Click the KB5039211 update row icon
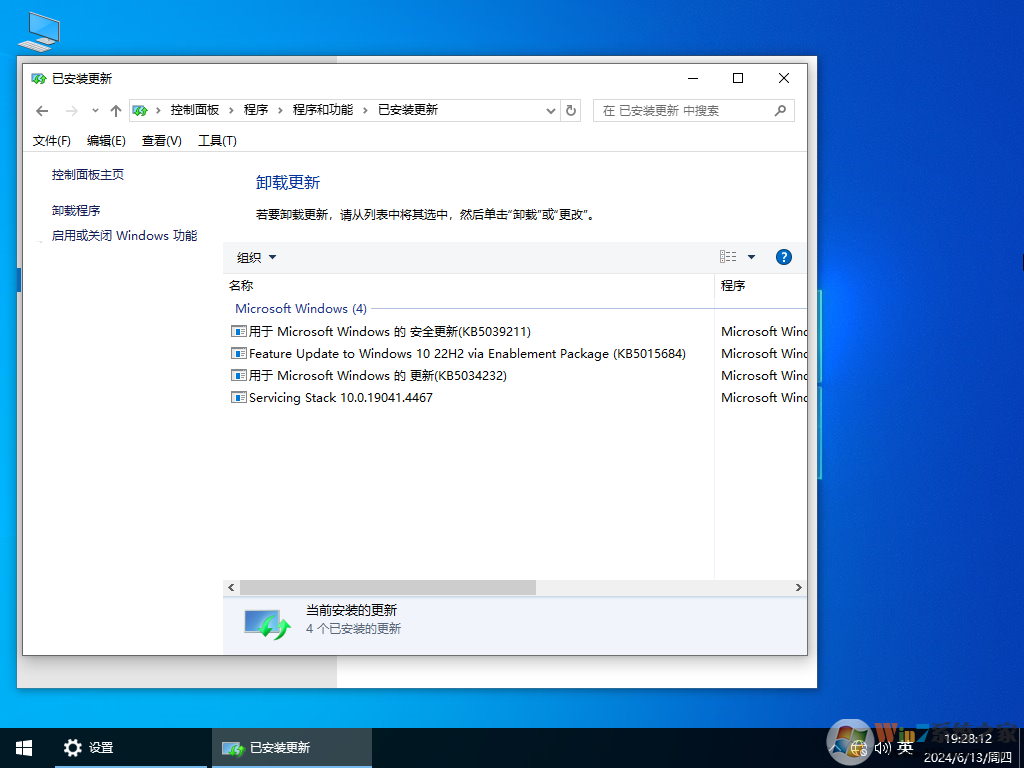 pos(238,331)
